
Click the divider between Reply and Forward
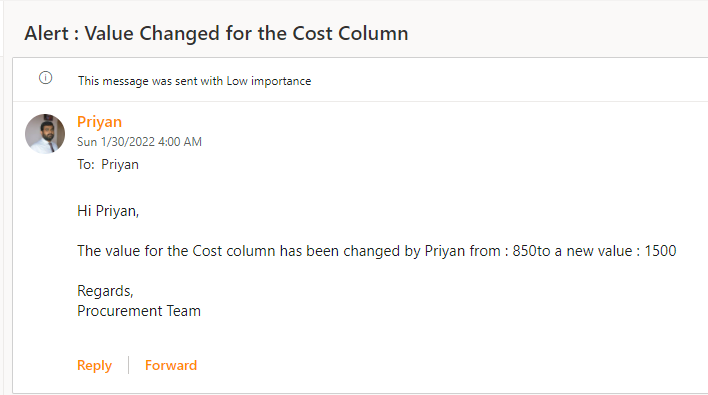pyautogui.click(x=129, y=365)
